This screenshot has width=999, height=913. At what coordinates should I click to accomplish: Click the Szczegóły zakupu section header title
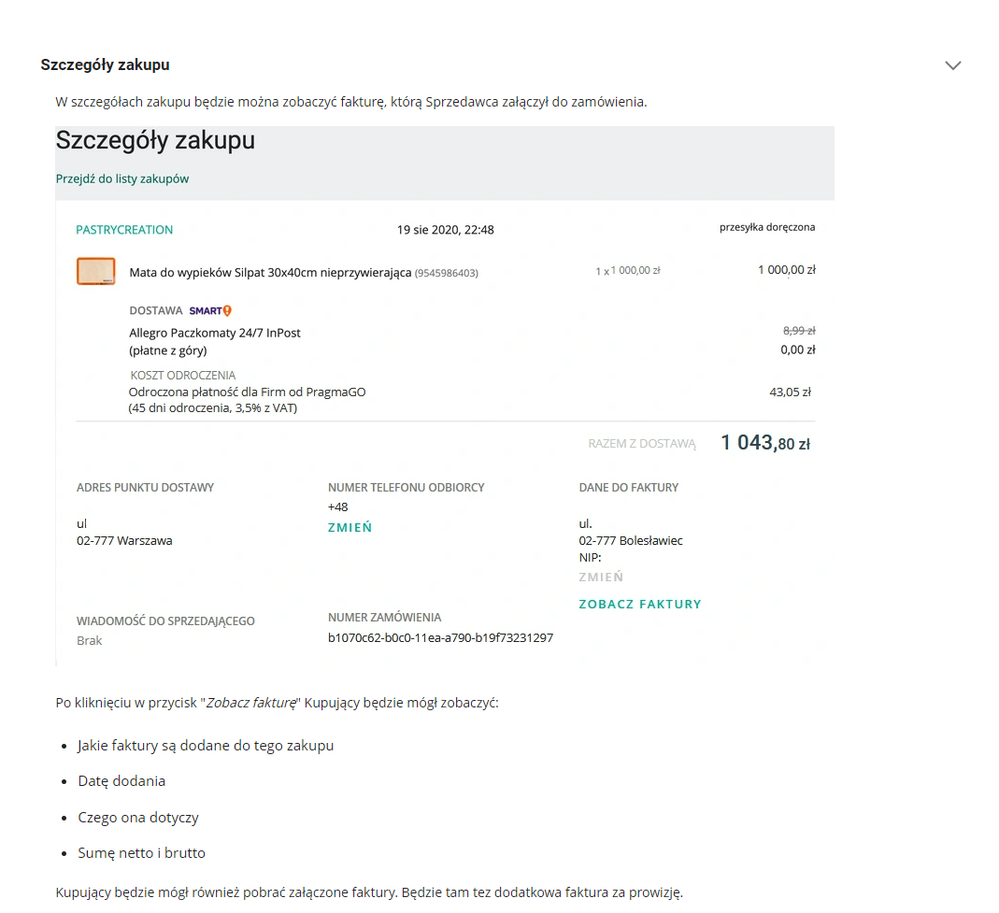tap(105, 65)
